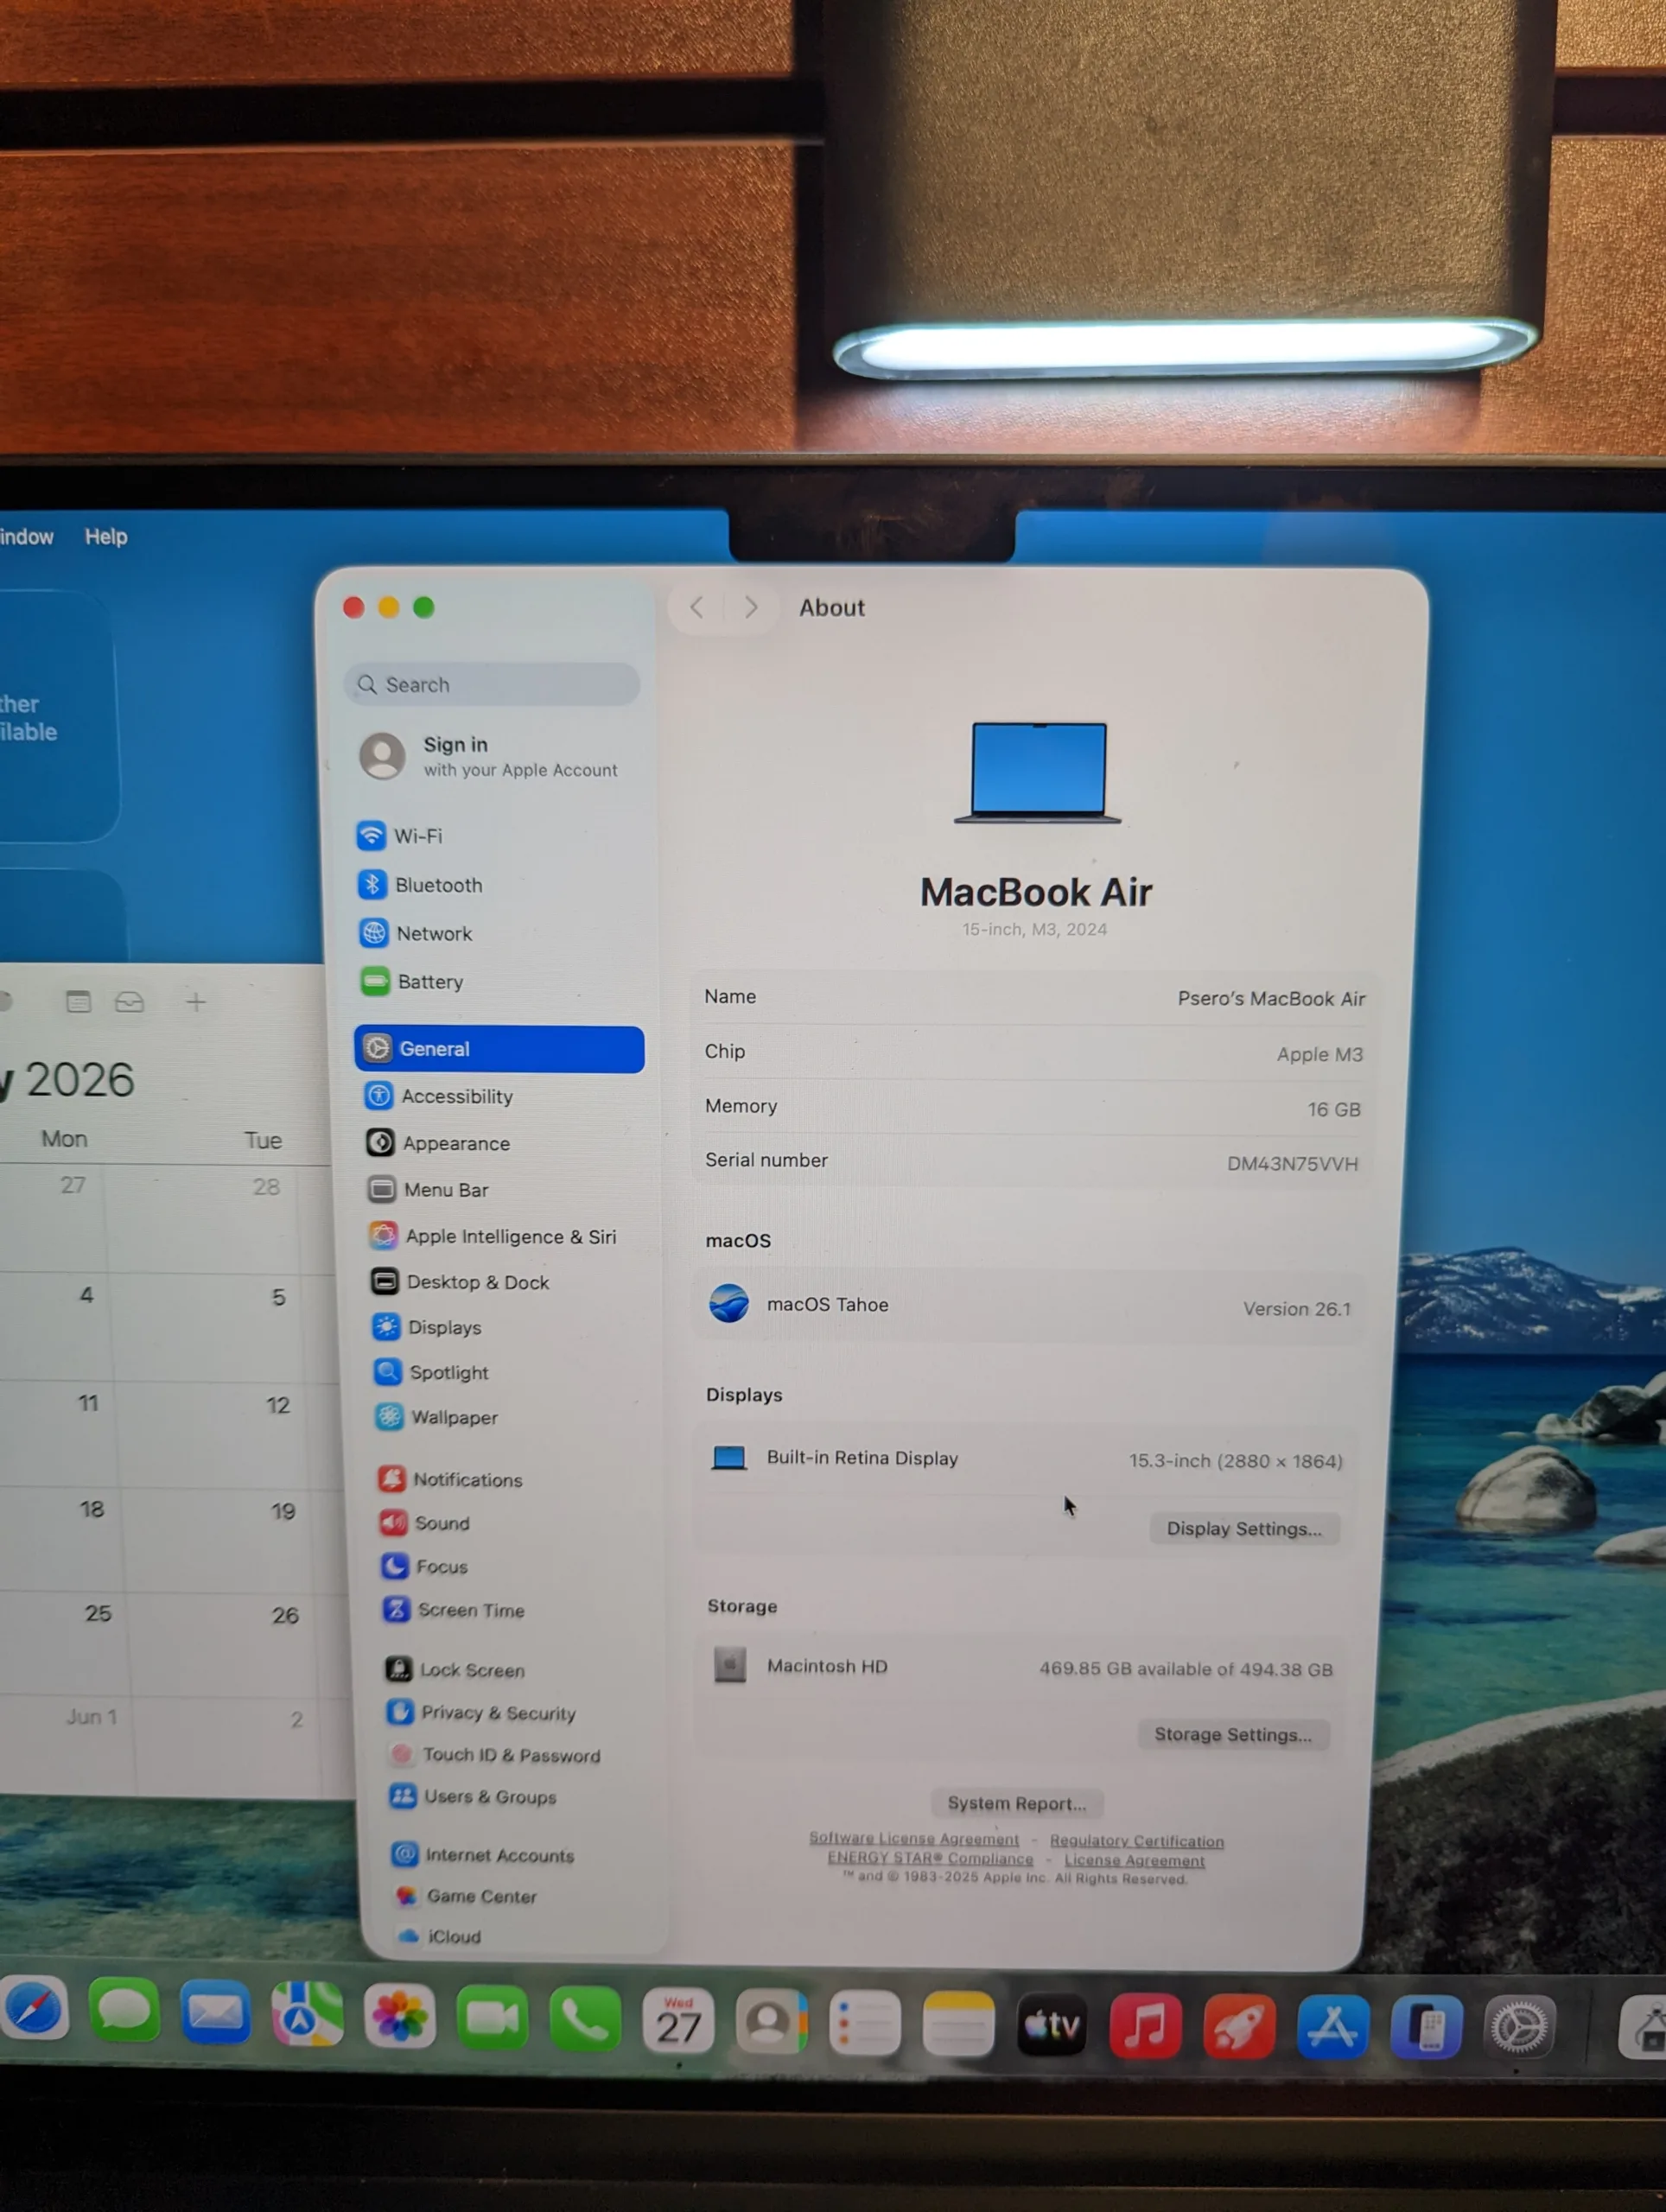This screenshot has width=1666, height=2212.
Task: Open Lock Screen settings
Action: [x=455, y=1669]
